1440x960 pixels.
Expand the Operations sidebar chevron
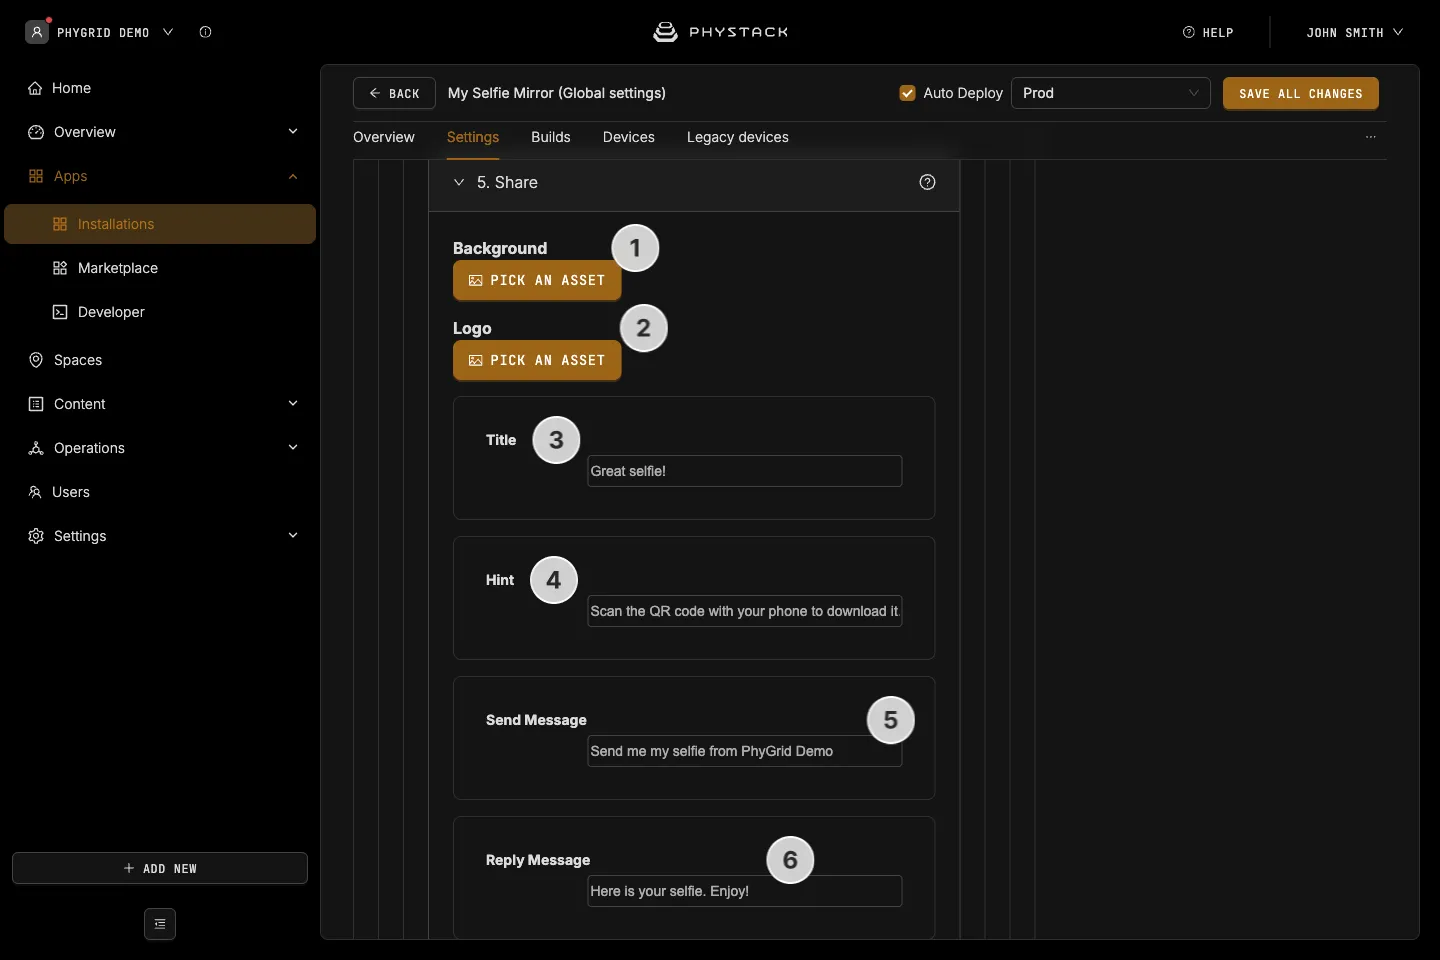tap(293, 448)
